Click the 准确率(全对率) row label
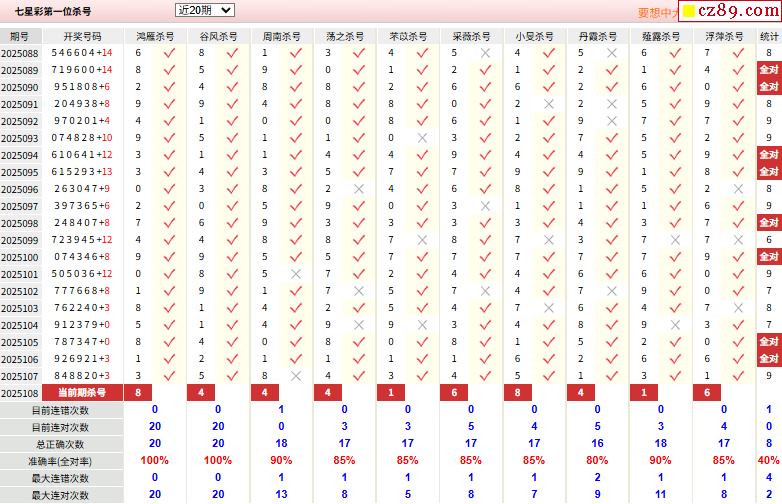 60,461
